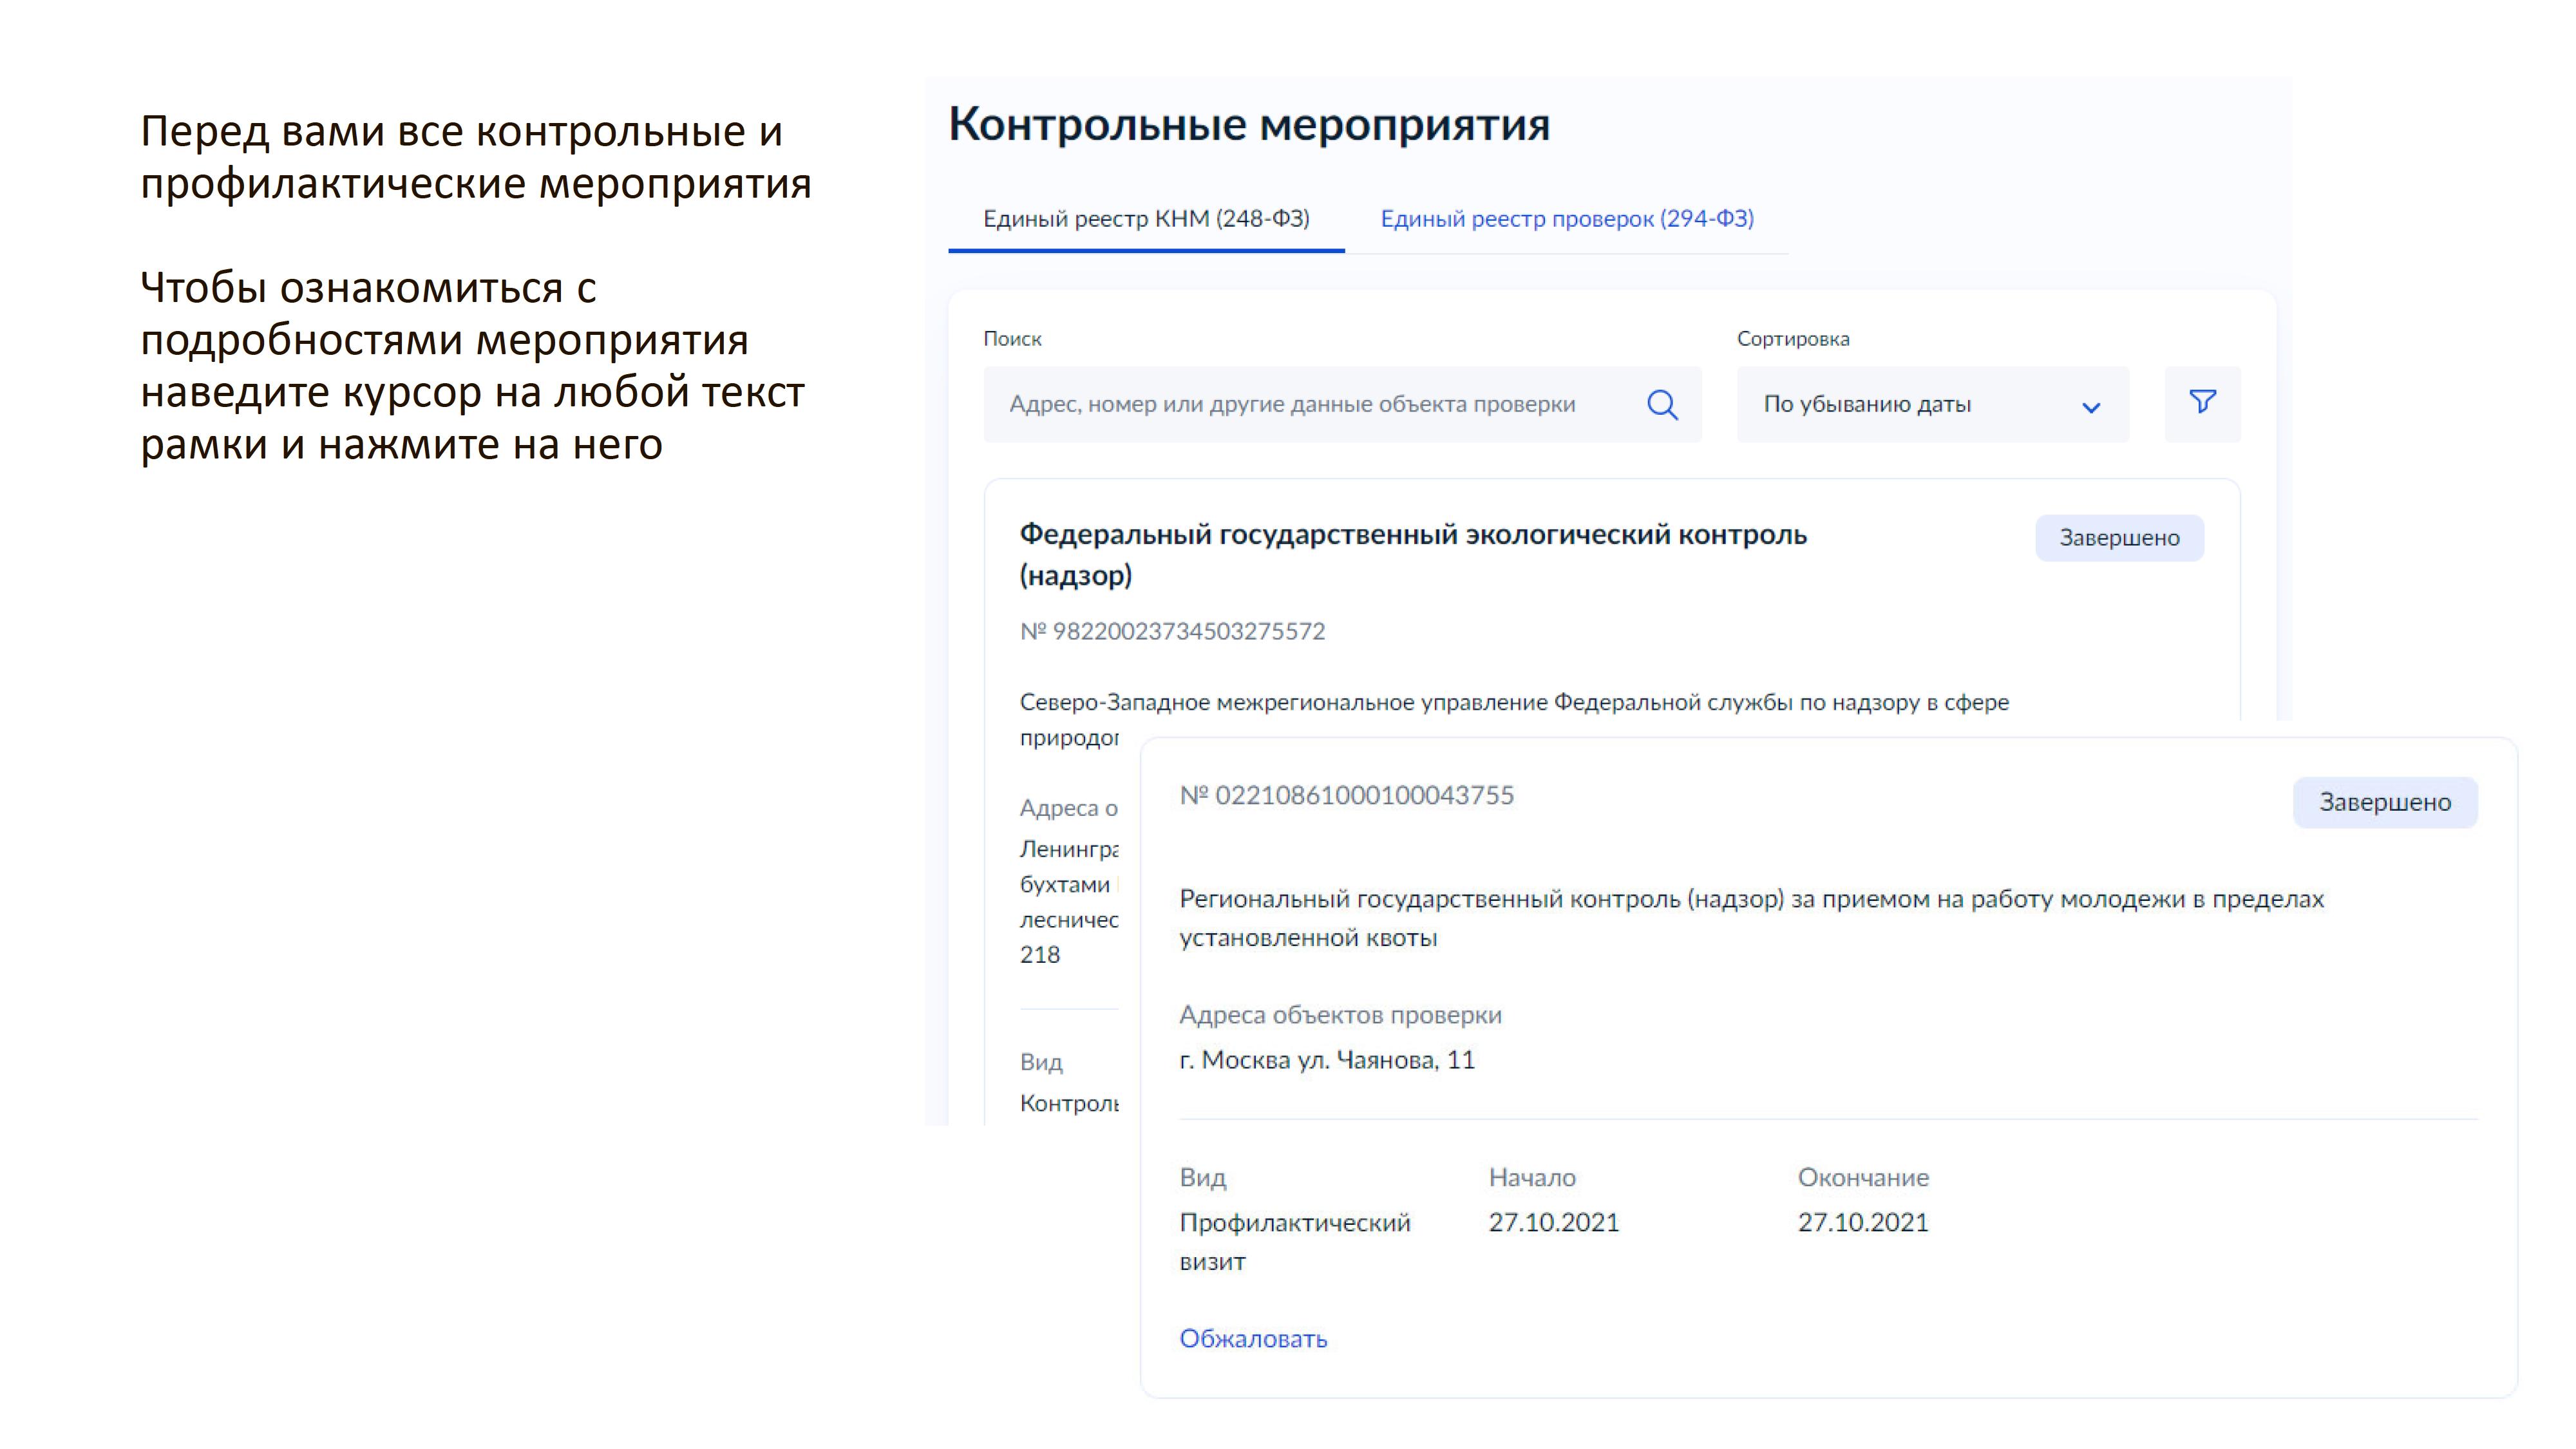Click the end date 27.10.2021 under 'Окончание'
This screenshot has height=1449, width=2576.
pyautogui.click(x=1862, y=1222)
